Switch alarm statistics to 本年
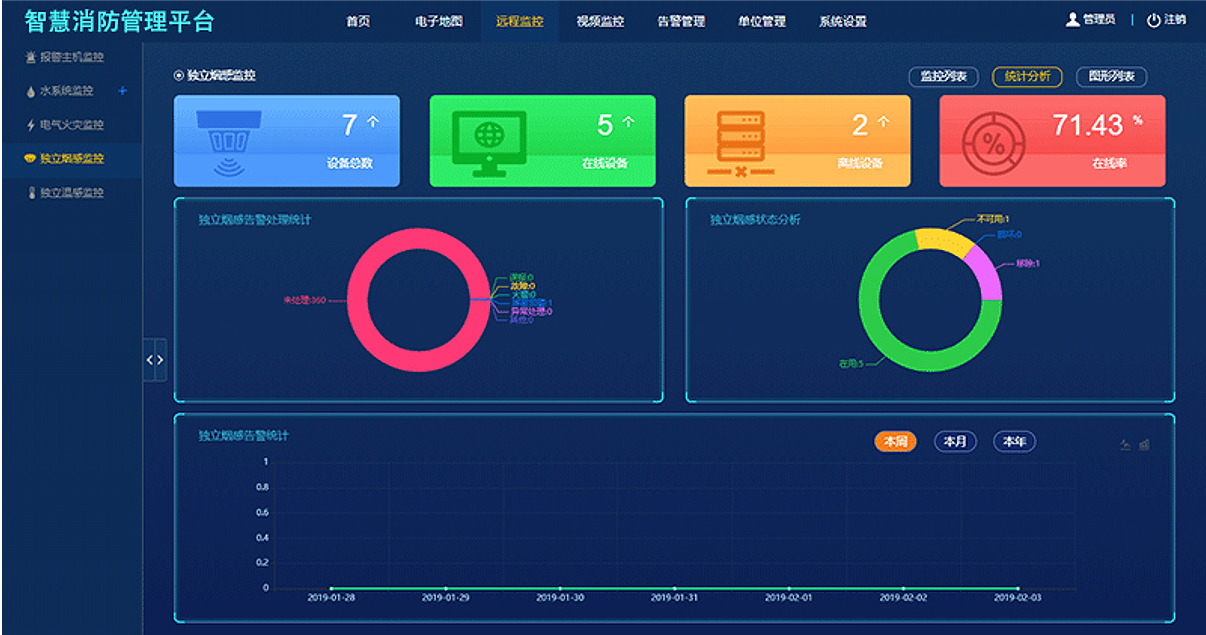 (1014, 442)
